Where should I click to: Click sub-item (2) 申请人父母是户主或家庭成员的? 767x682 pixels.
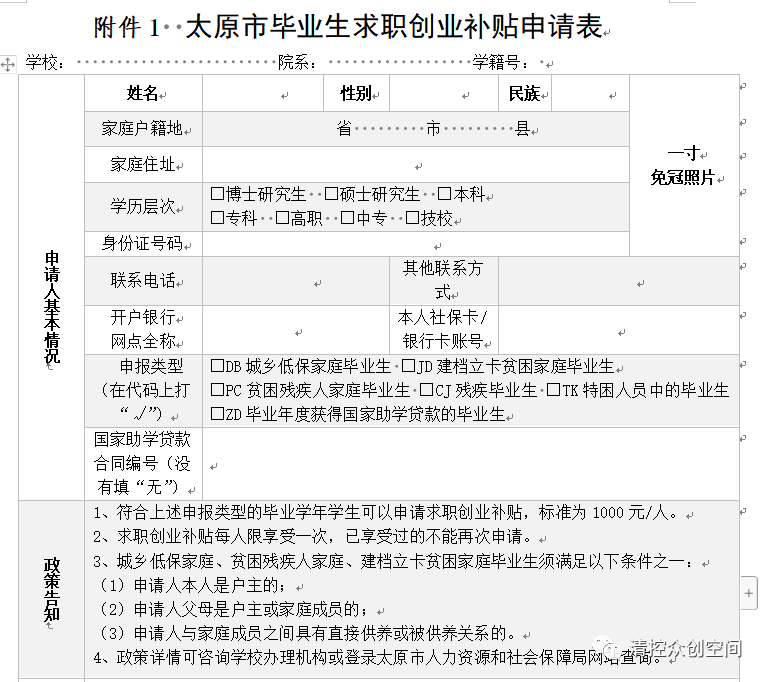coord(234,609)
